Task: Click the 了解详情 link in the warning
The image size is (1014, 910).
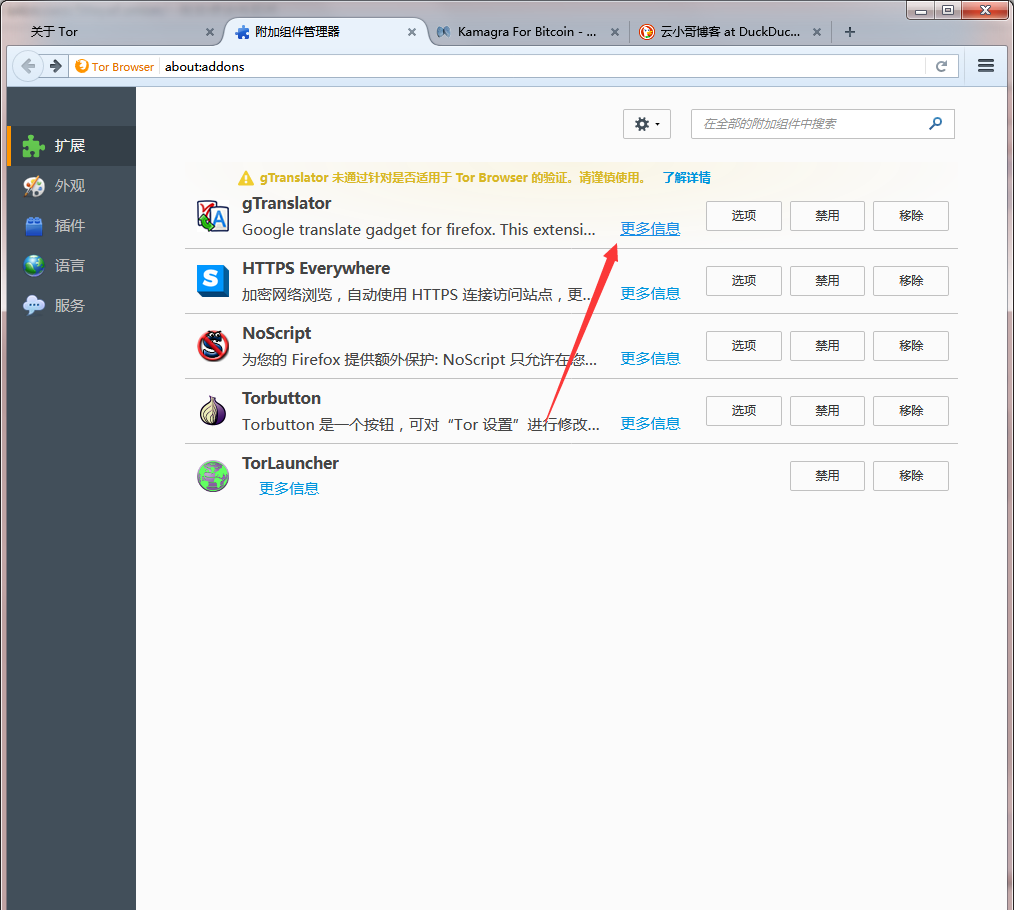Action: [x=687, y=178]
